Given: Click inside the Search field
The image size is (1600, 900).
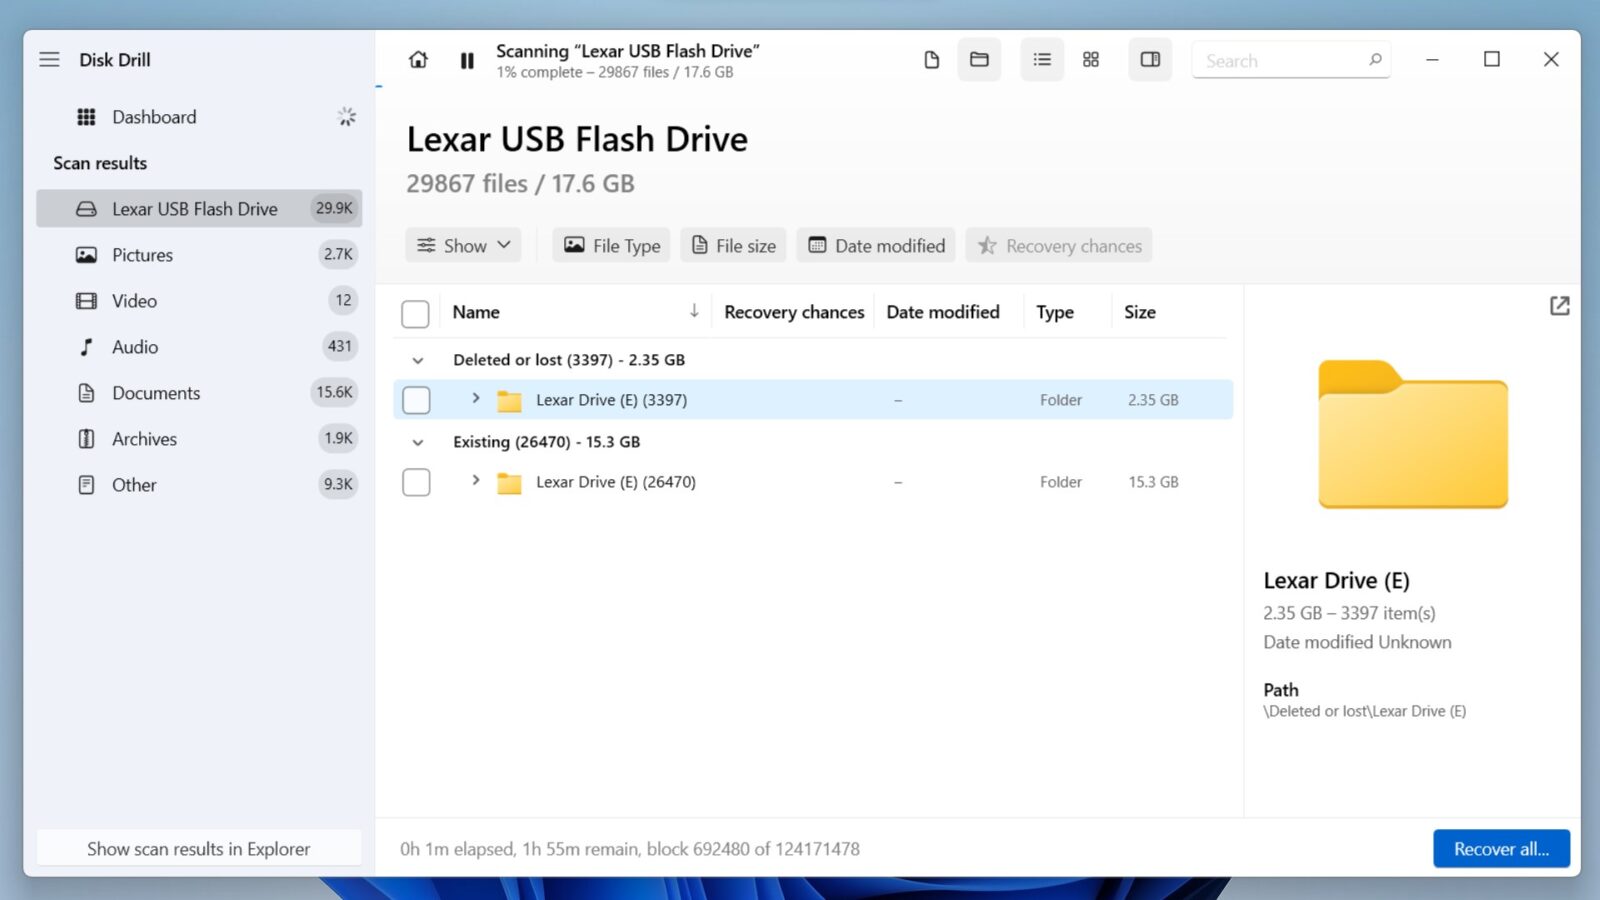Looking at the screenshot, I should [x=1280, y=60].
